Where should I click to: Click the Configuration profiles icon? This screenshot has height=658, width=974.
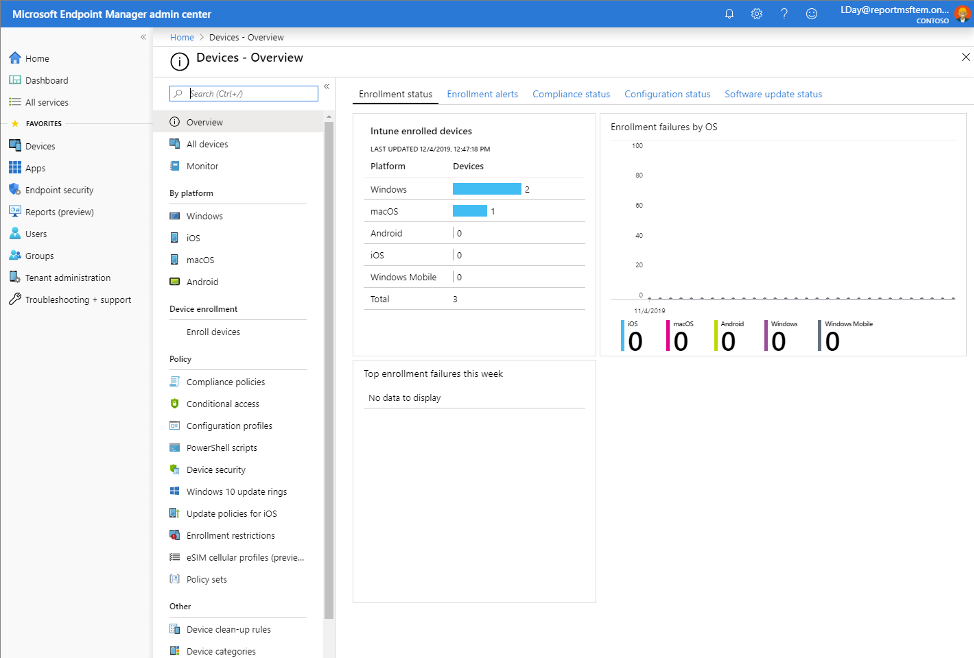point(175,426)
